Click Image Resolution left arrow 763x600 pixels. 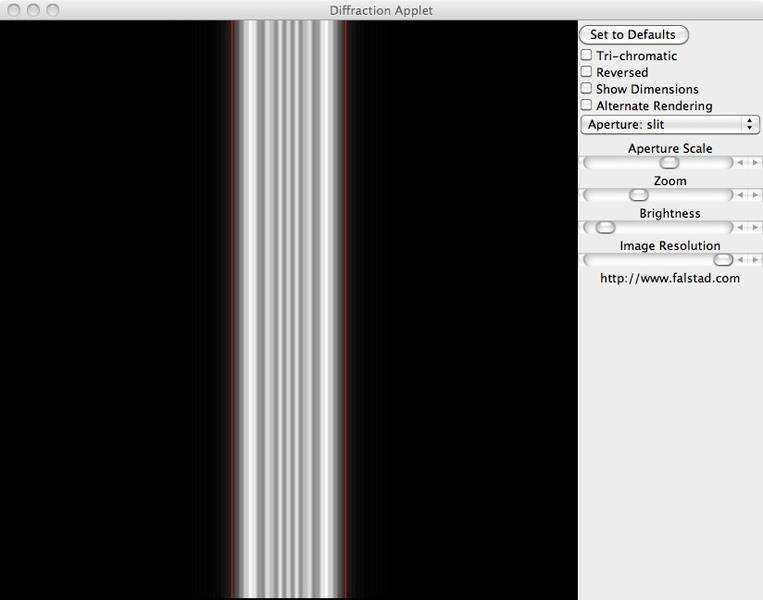coord(740,260)
